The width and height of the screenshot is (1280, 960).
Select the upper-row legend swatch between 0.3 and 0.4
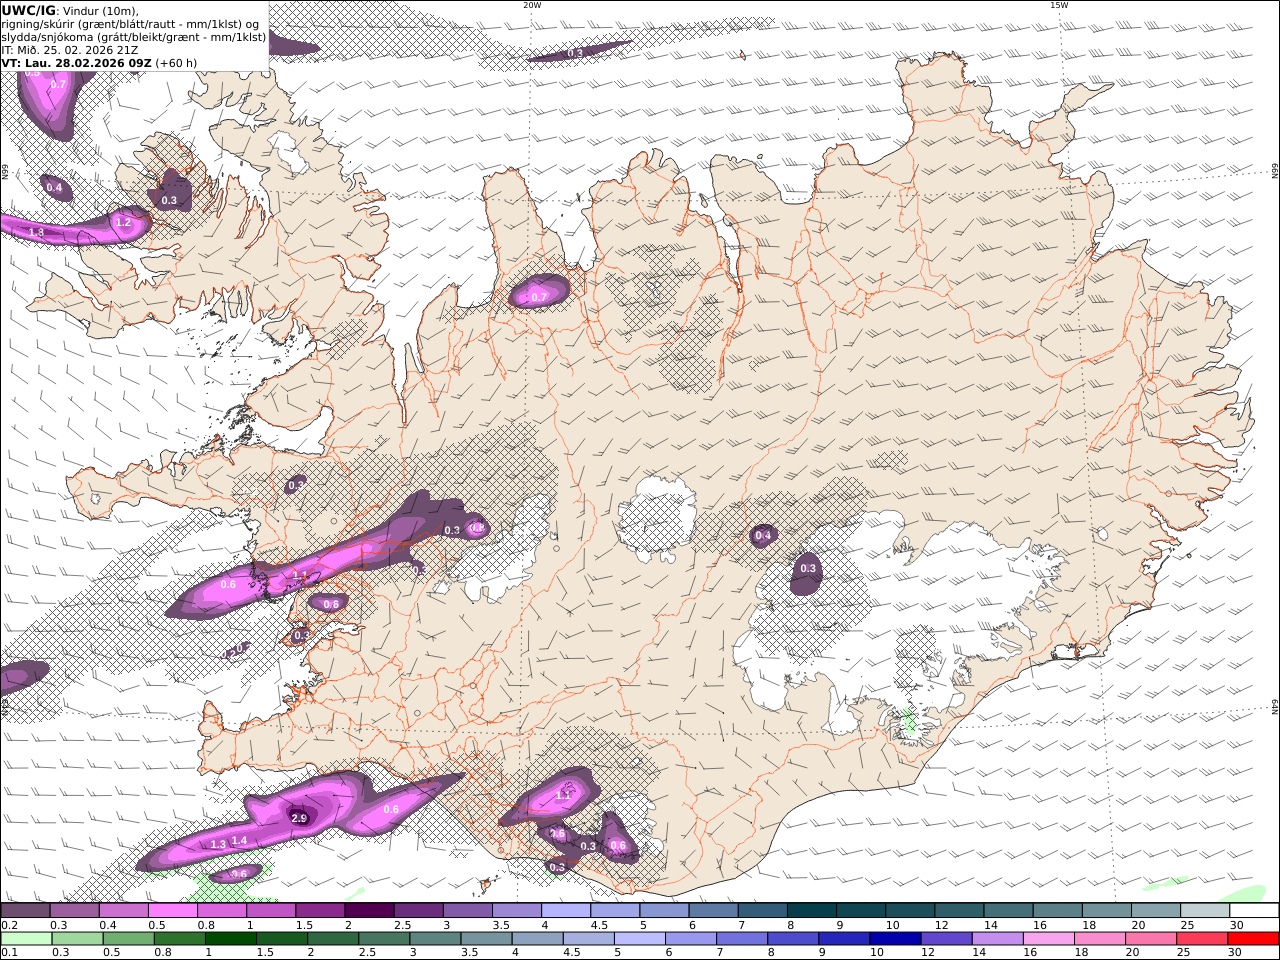[x=75, y=910]
